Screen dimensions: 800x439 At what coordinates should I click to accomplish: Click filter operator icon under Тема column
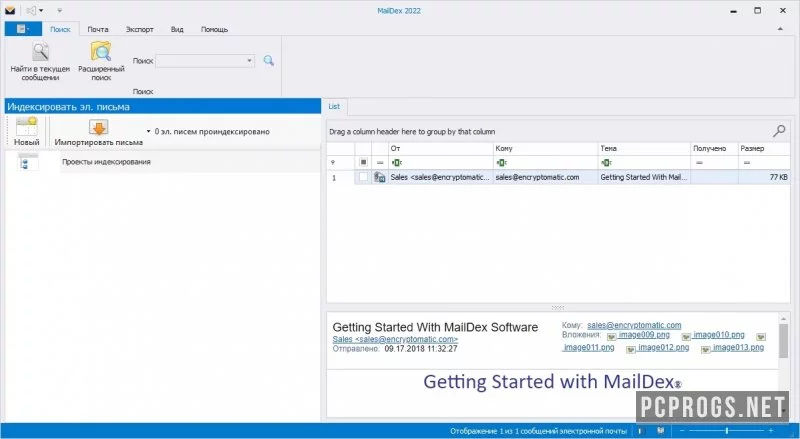point(606,163)
